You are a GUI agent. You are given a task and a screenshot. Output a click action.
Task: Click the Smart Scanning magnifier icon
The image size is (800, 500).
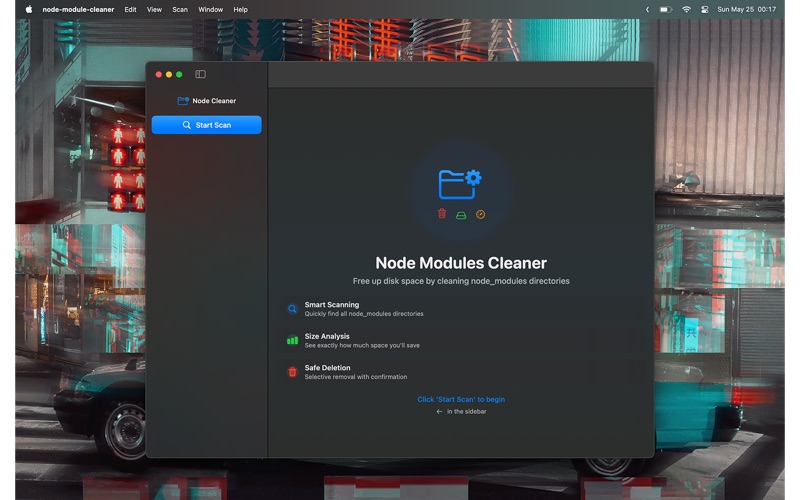pos(292,309)
